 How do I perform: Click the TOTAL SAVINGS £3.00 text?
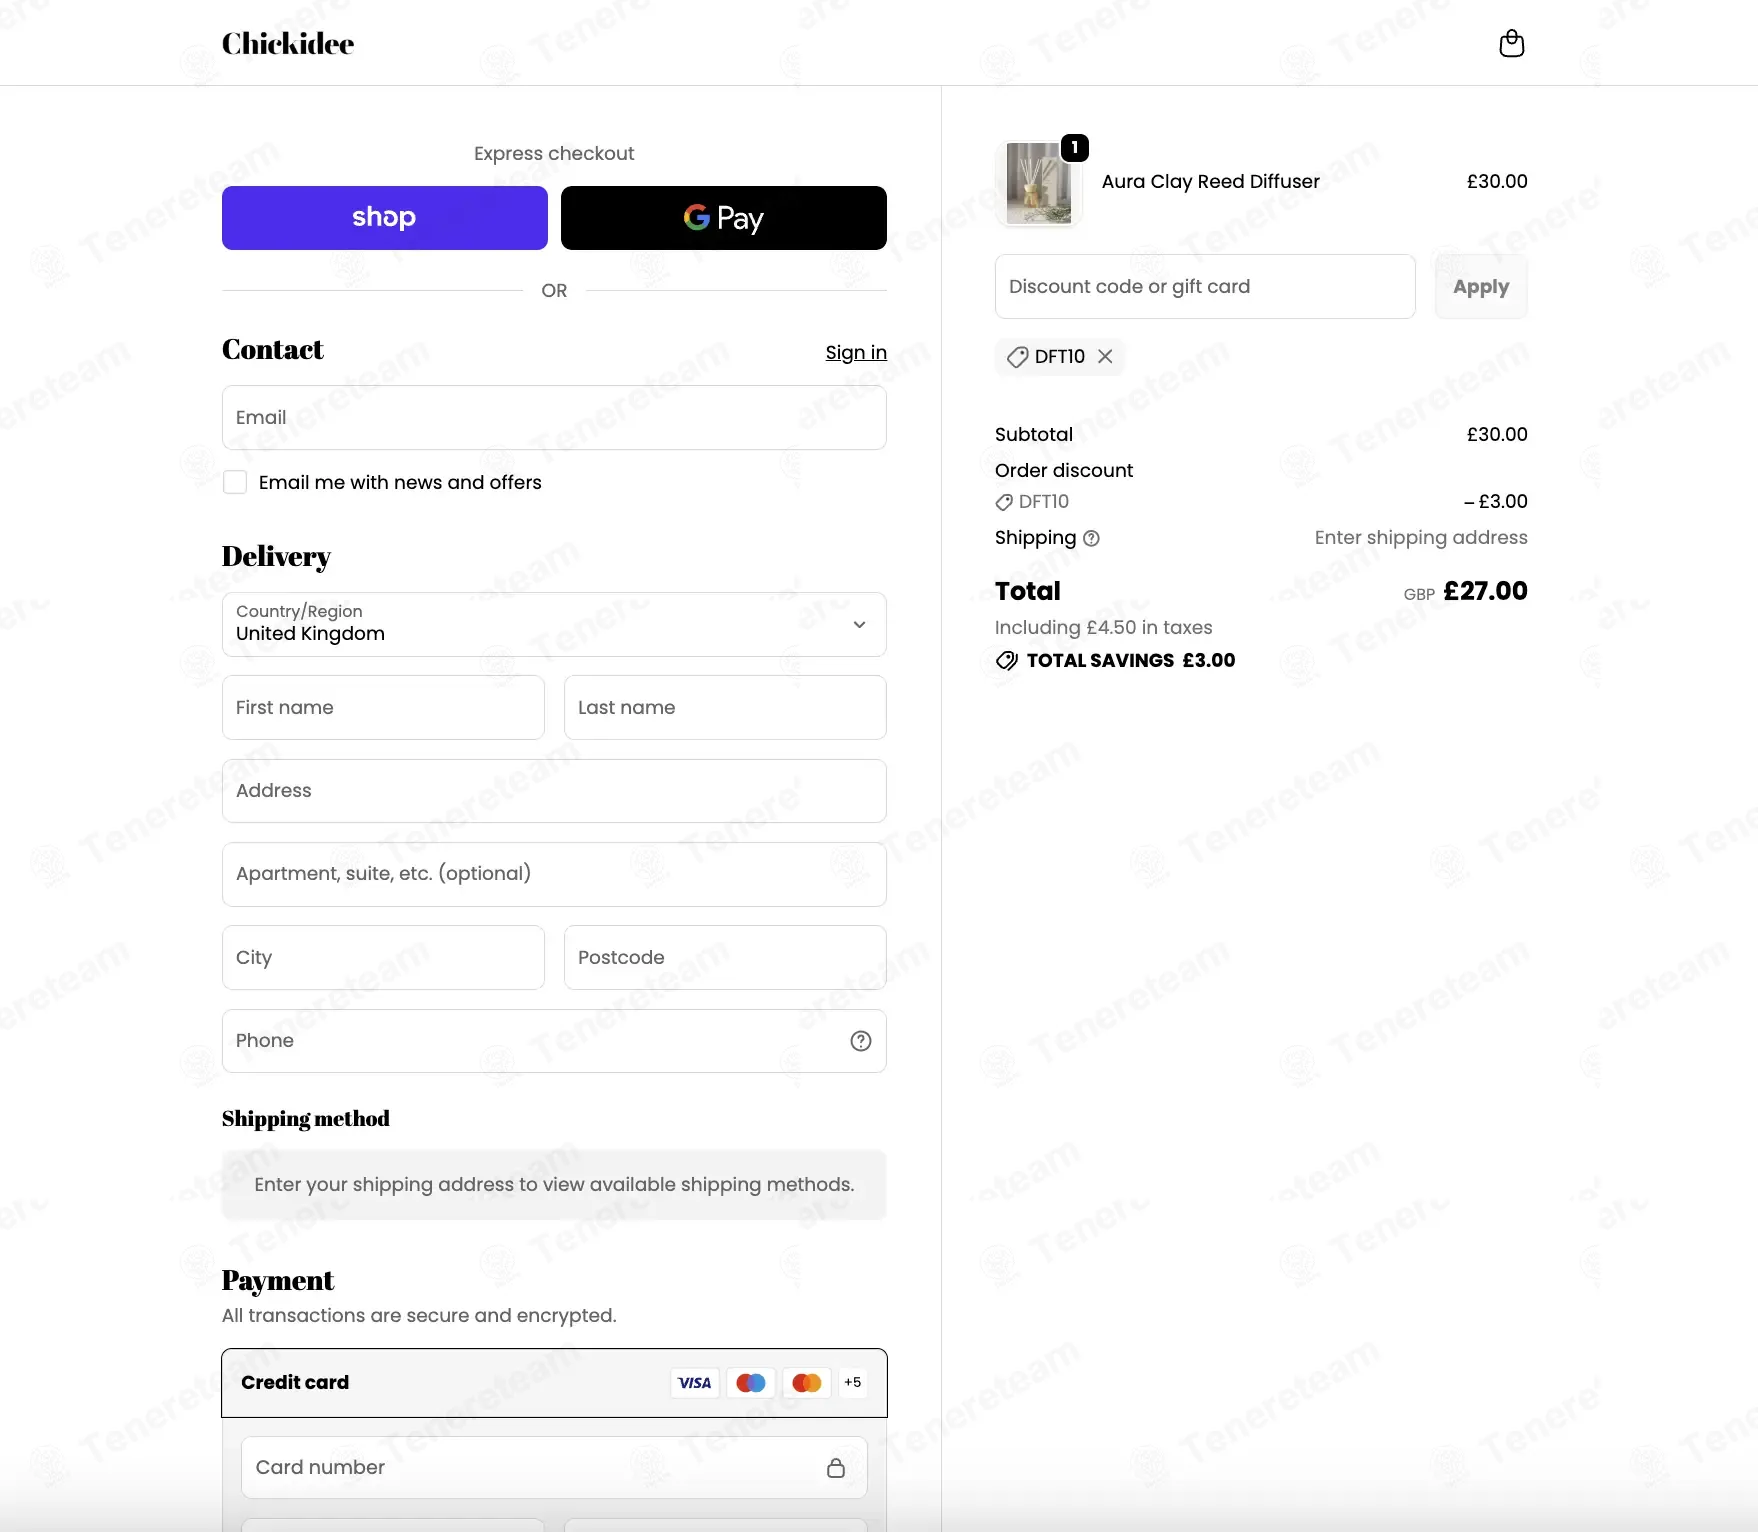coord(1131,661)
